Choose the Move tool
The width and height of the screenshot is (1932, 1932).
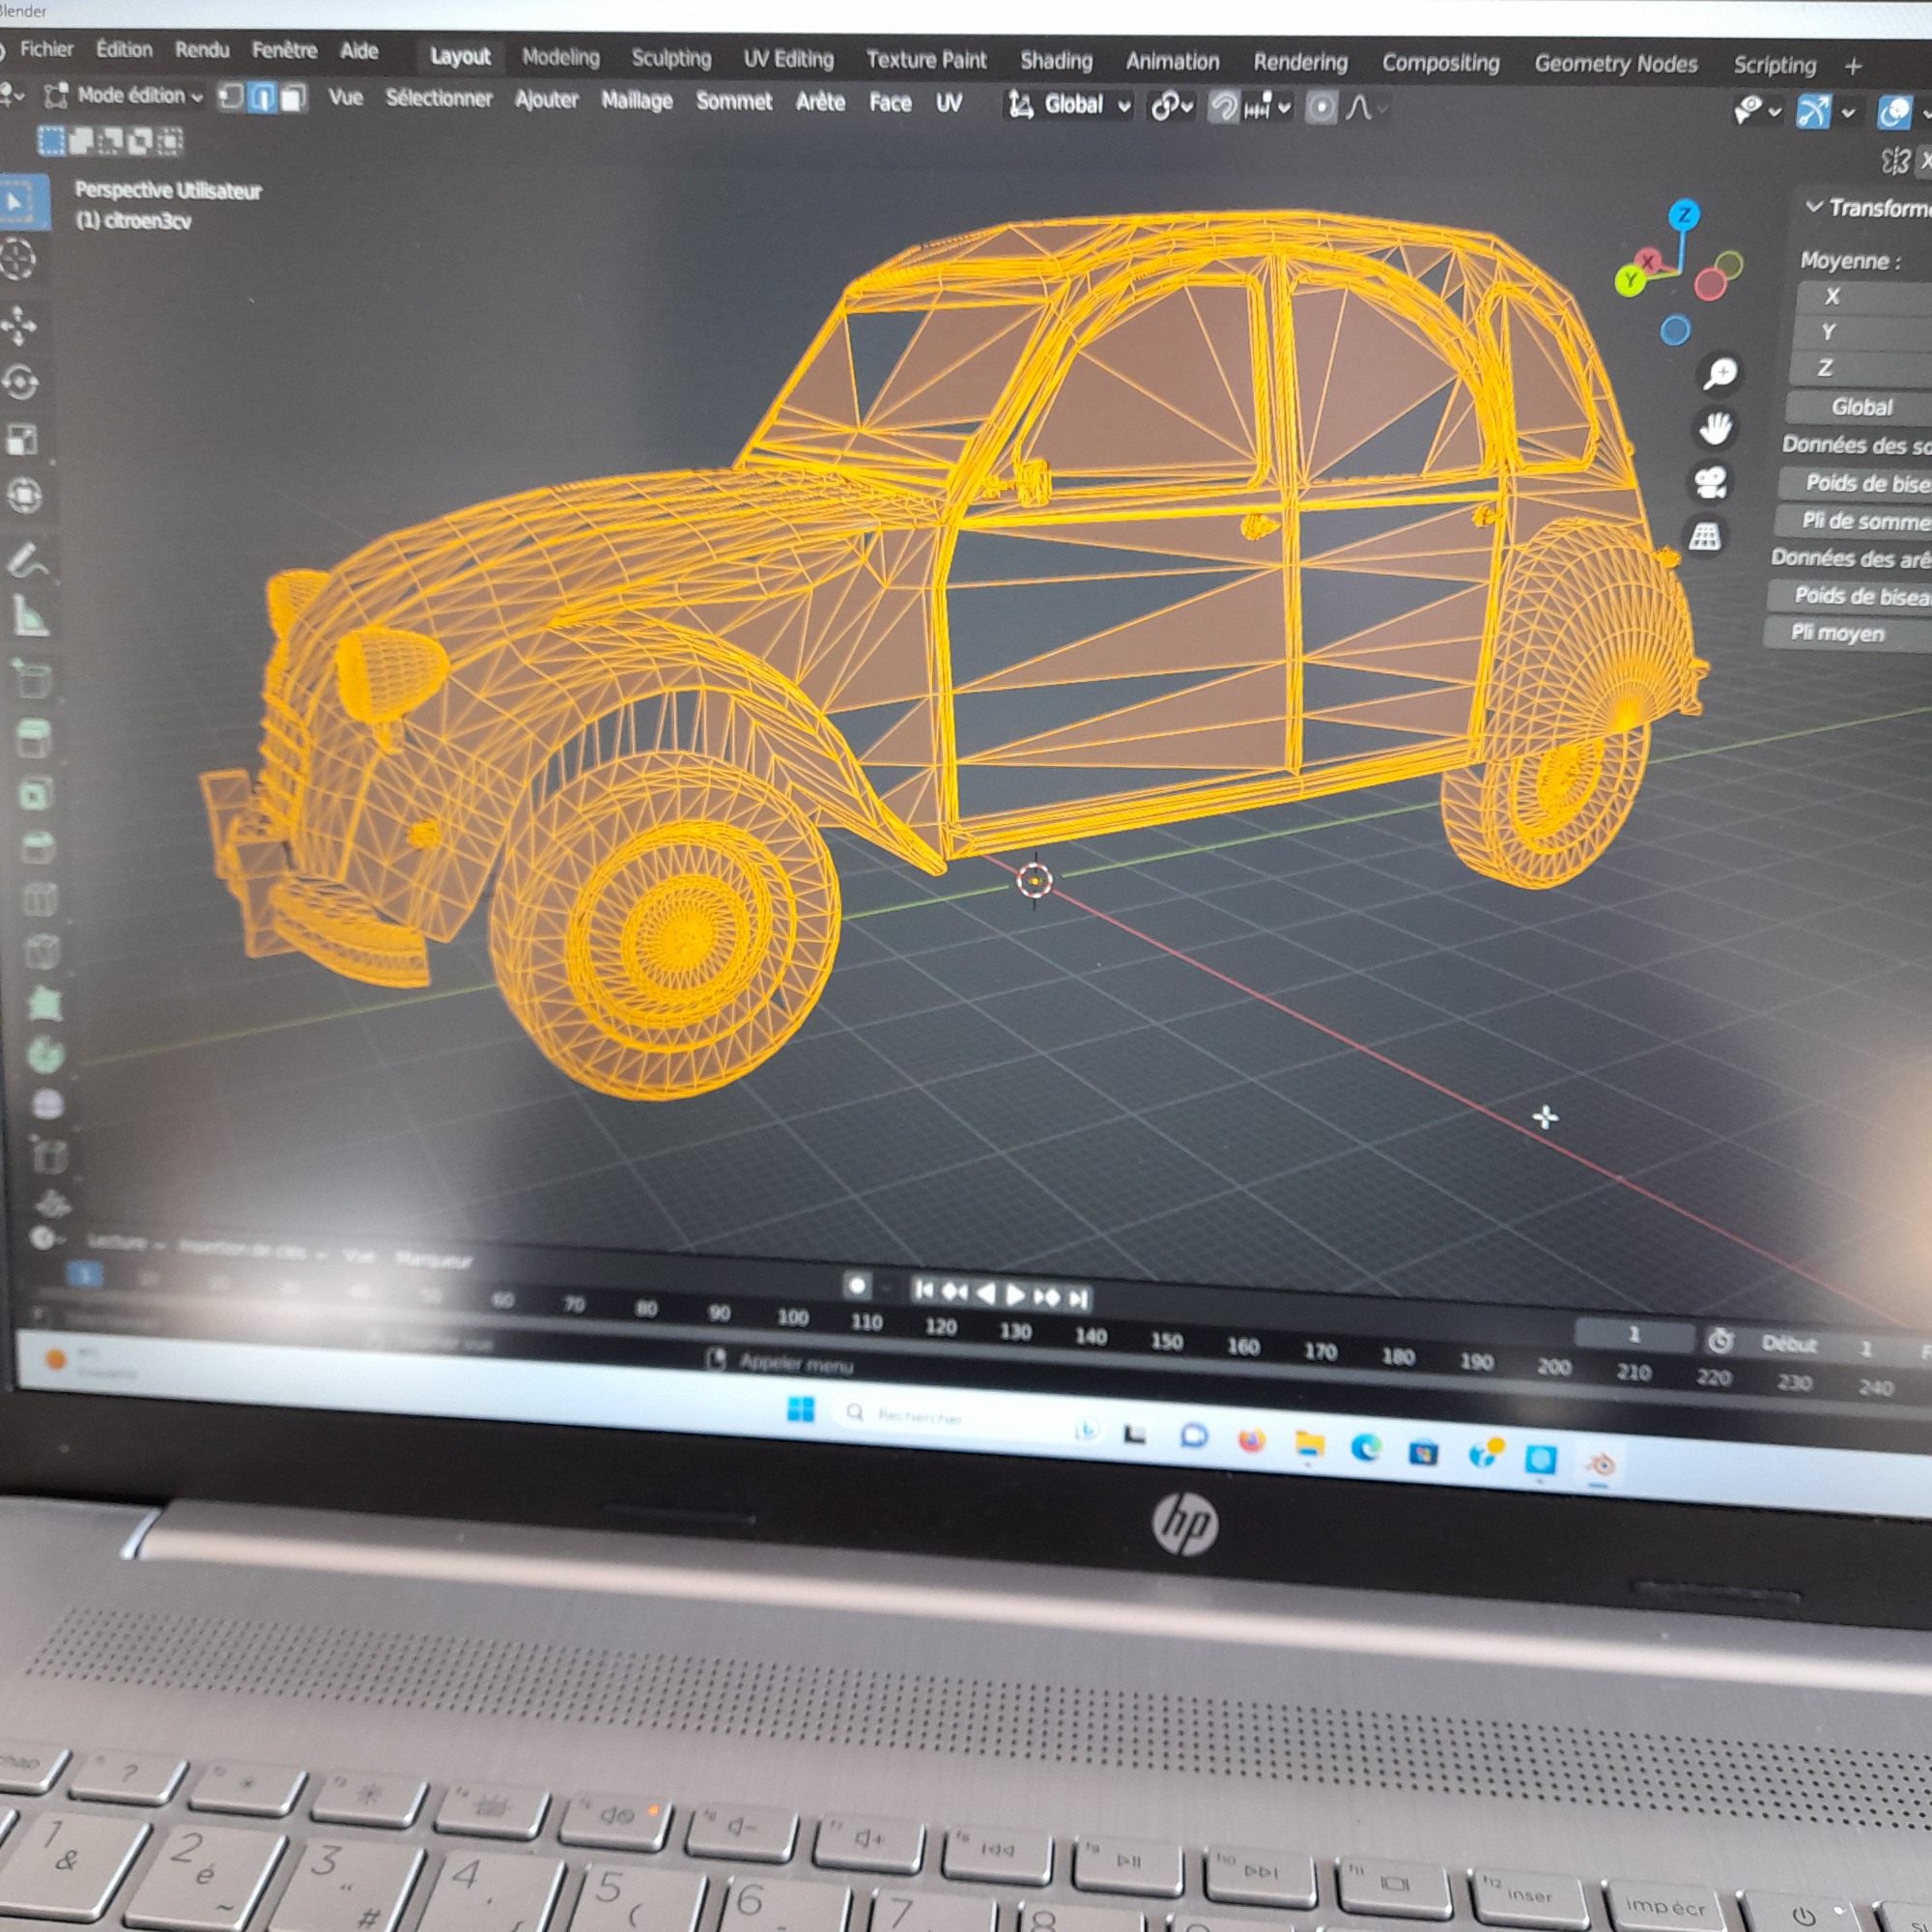coord(19,326)
